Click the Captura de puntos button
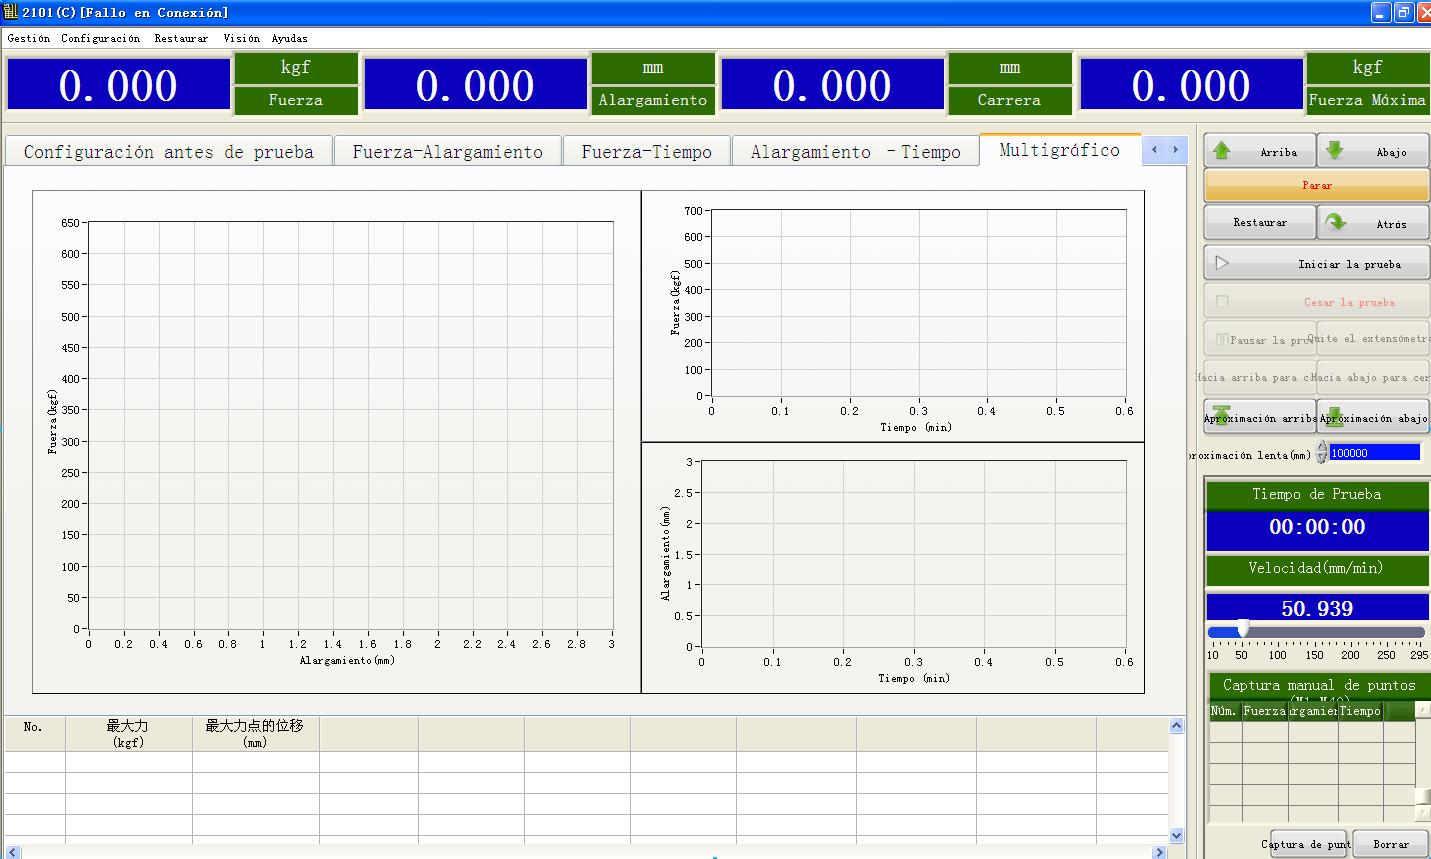 coord(1308,844)
